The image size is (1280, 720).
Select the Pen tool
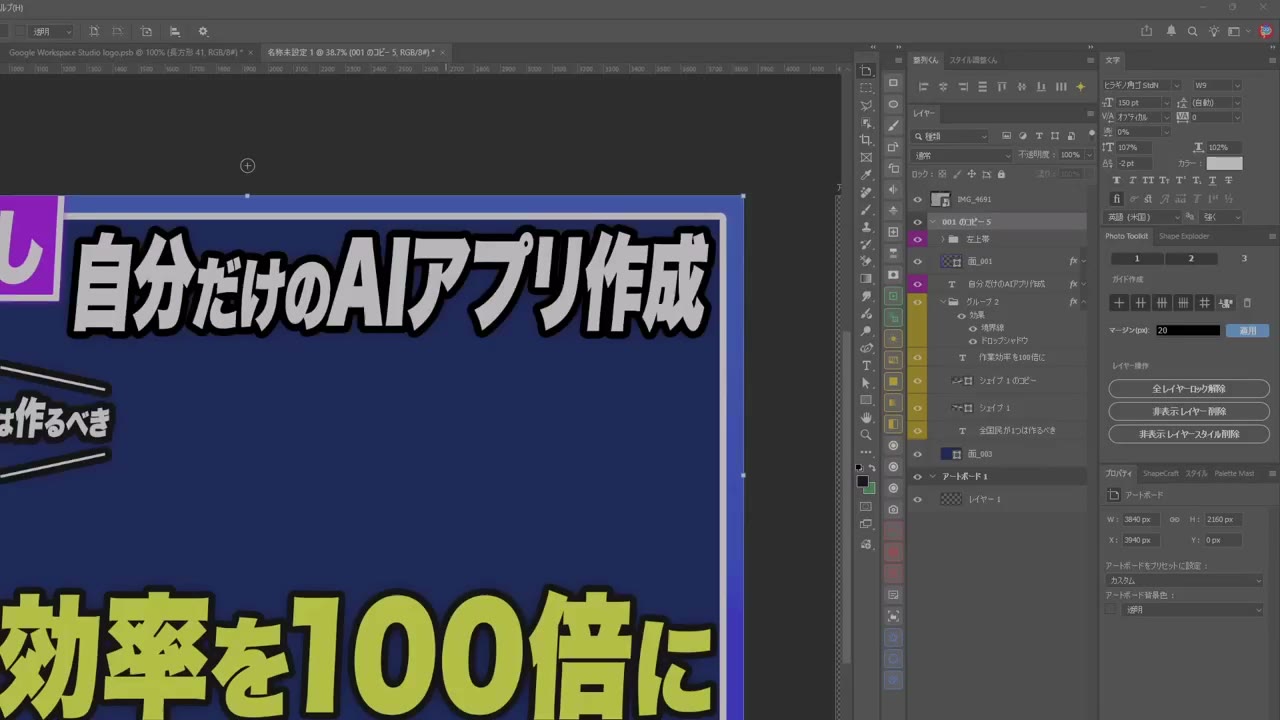point(866,348)
